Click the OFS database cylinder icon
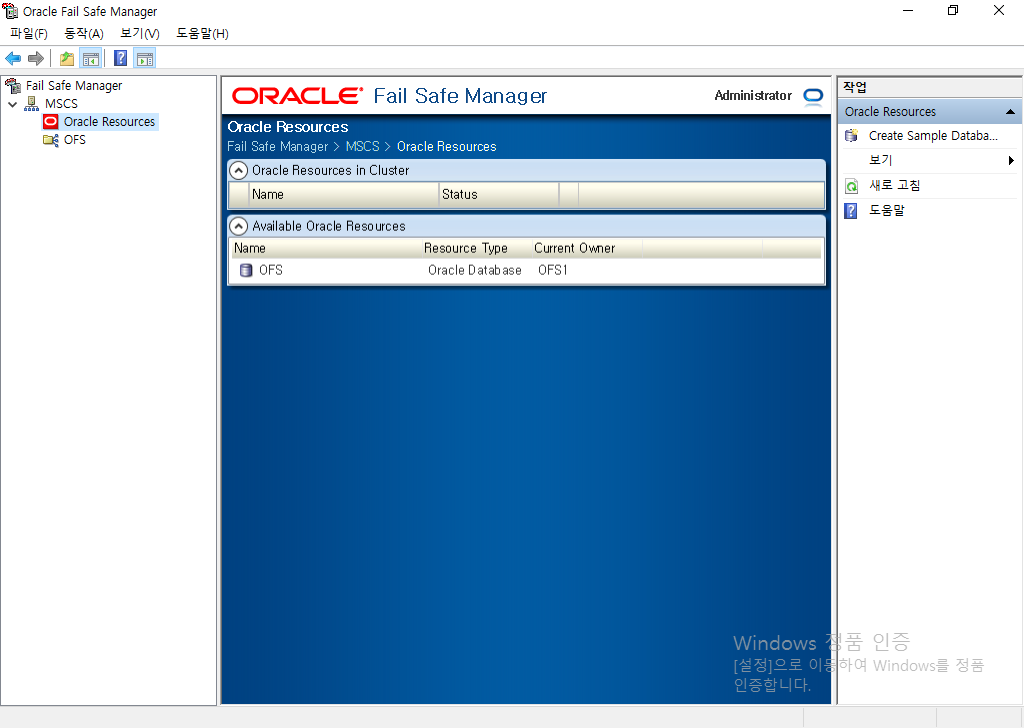The image size is (1024, 728). (246, 270)
